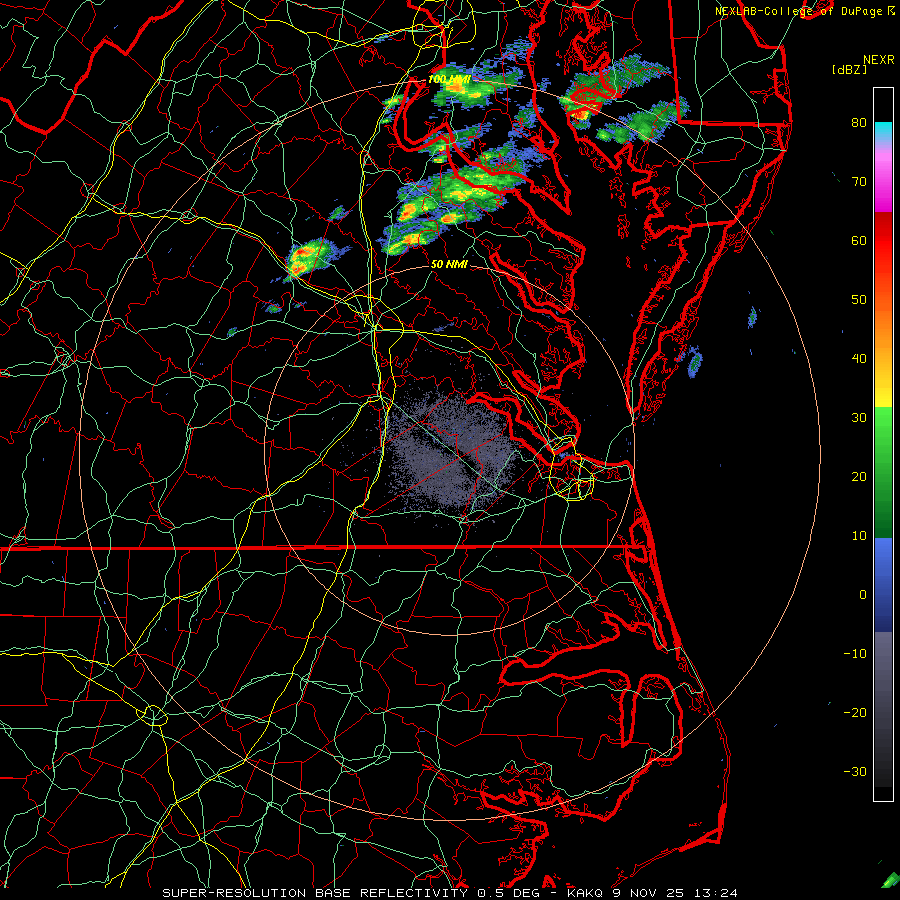Click the NEXR label above the color scale
900x900 pixels.
tap(879, 60)
